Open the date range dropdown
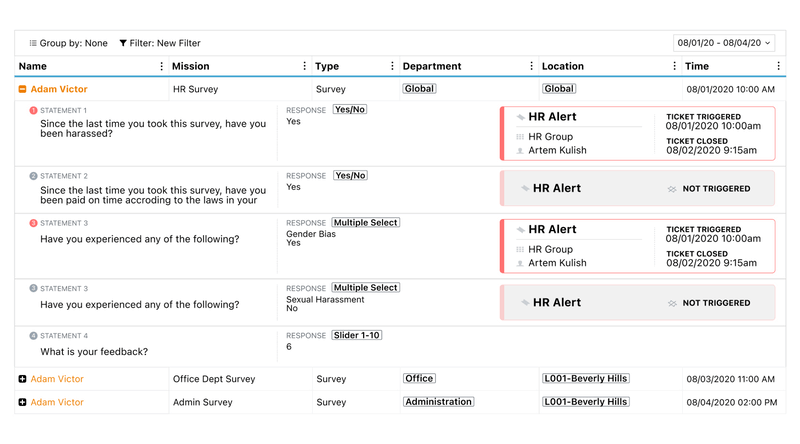 click(x=724, y=43)
